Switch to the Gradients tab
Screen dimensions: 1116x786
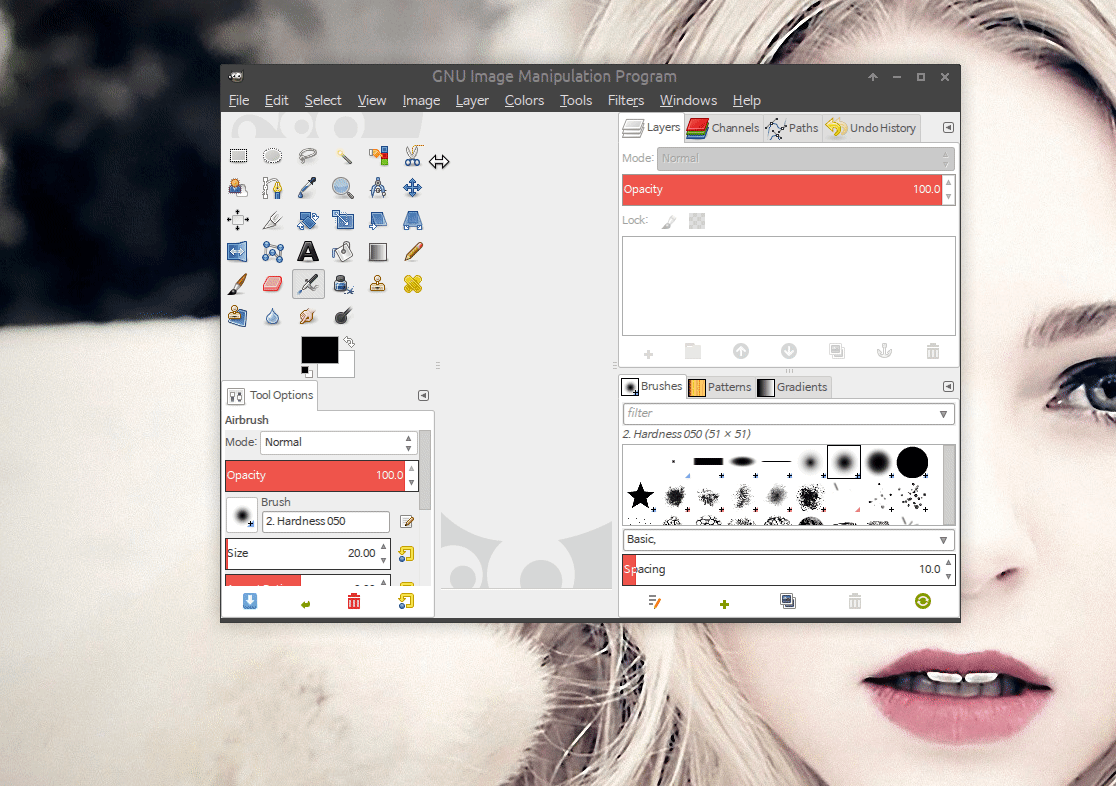(x=793, y=387)
